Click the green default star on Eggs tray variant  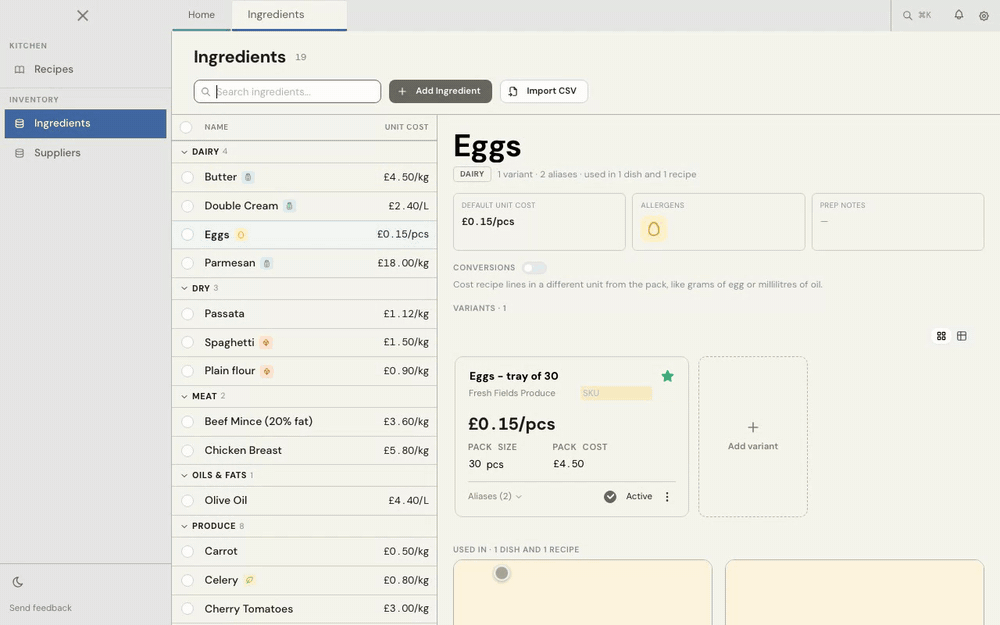coord(667,376)
